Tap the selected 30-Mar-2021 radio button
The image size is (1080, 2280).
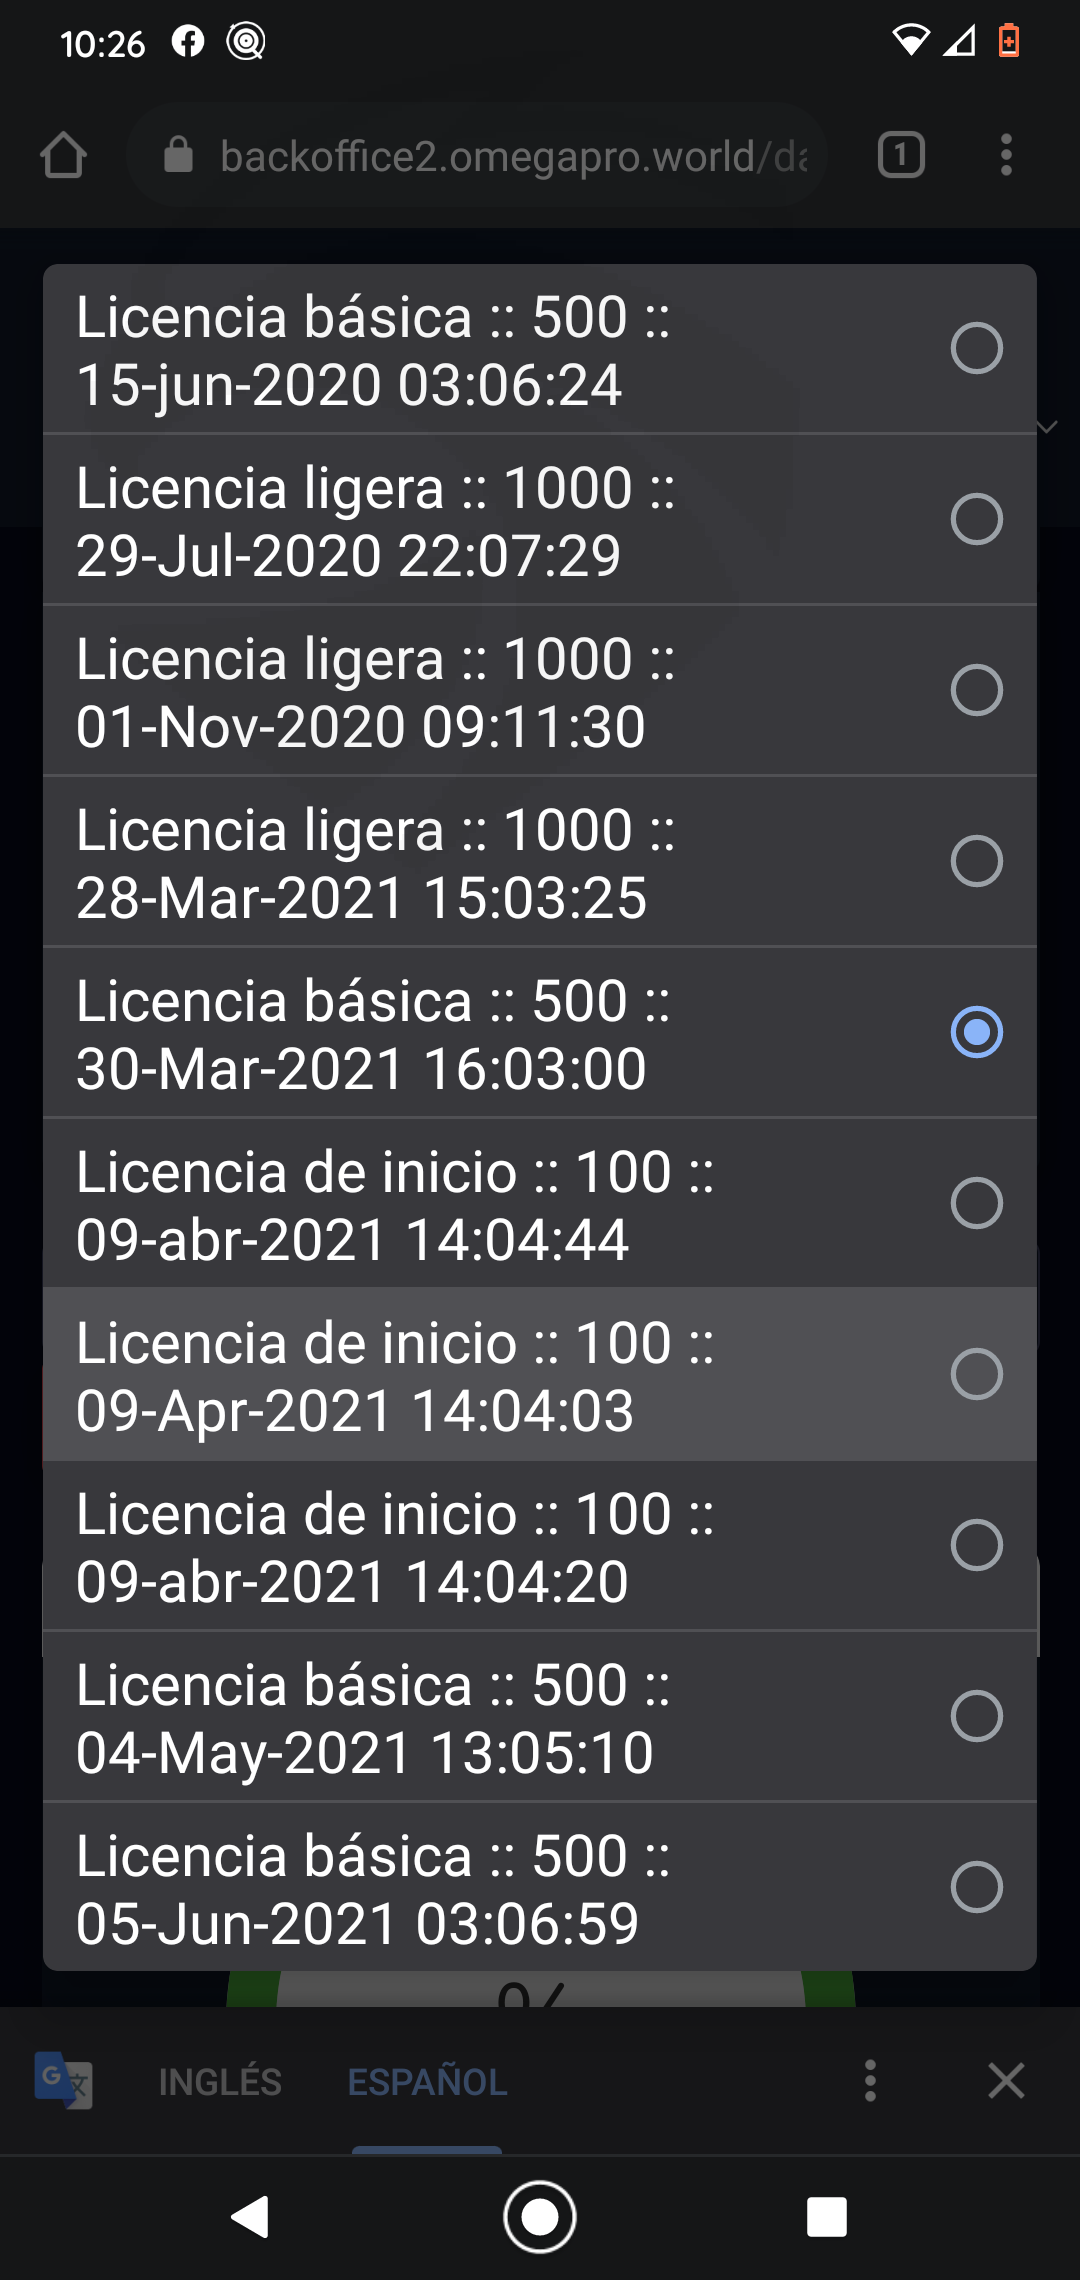tap(976, 1032)
